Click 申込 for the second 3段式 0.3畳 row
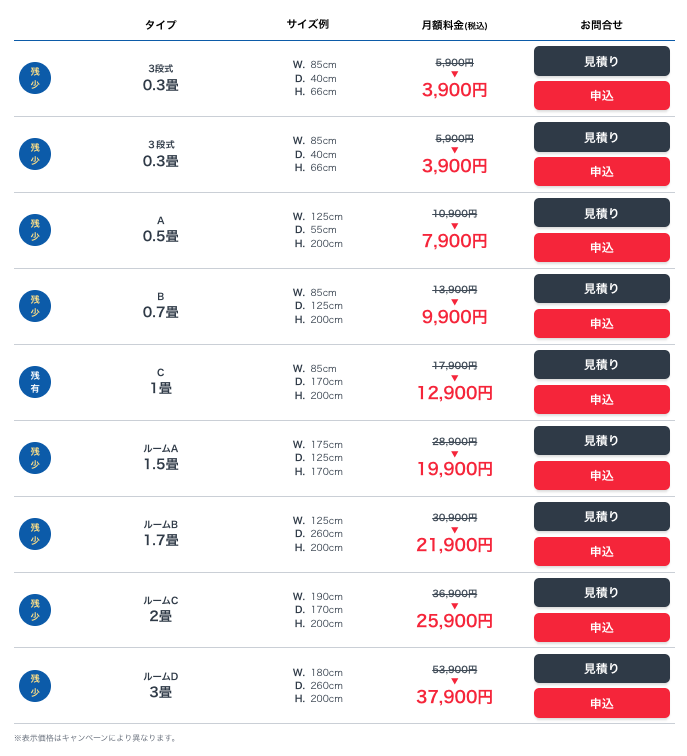This screenshot has width=687, height=756. (602, 172)
